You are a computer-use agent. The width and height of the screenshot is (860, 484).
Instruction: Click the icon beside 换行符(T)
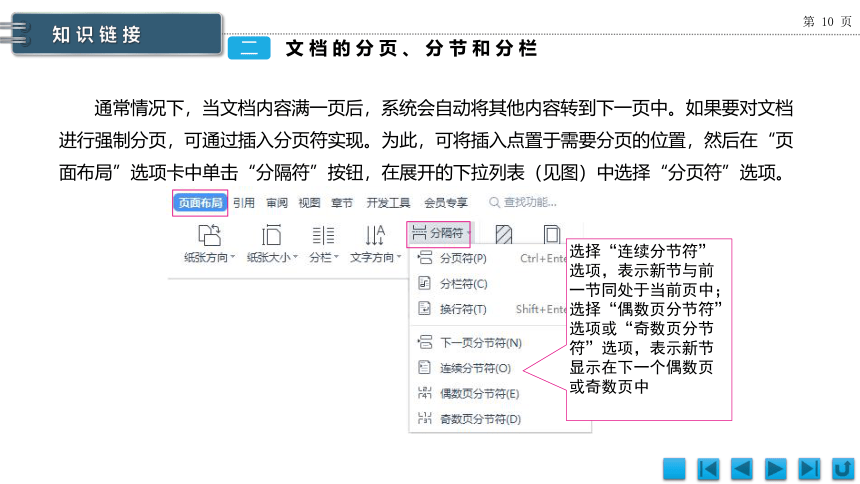[425, 308]
